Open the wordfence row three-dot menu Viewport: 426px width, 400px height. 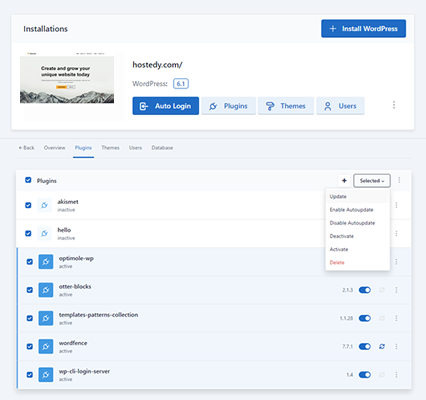(396, 347)
